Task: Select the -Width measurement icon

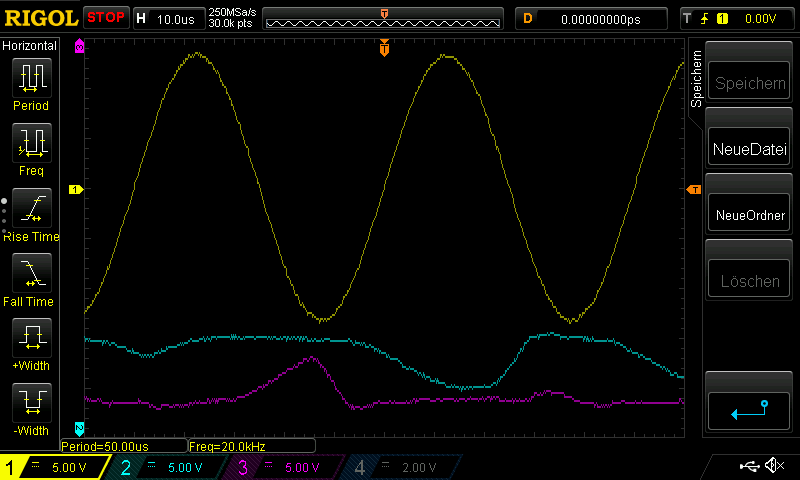Action: point(32,402)
